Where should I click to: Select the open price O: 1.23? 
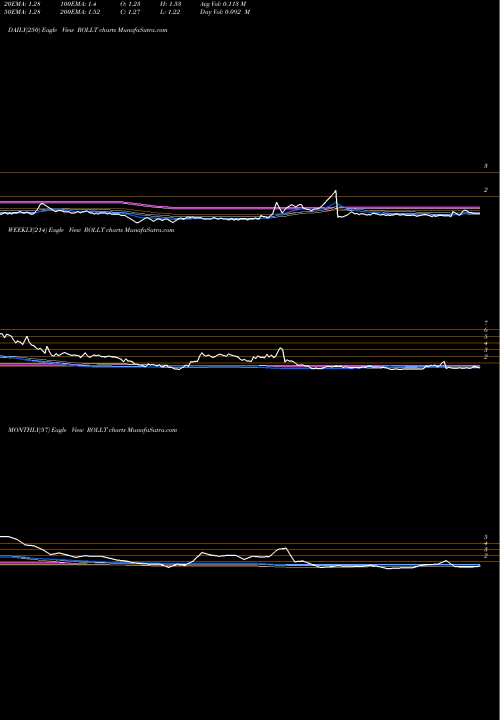click(130, 4)
